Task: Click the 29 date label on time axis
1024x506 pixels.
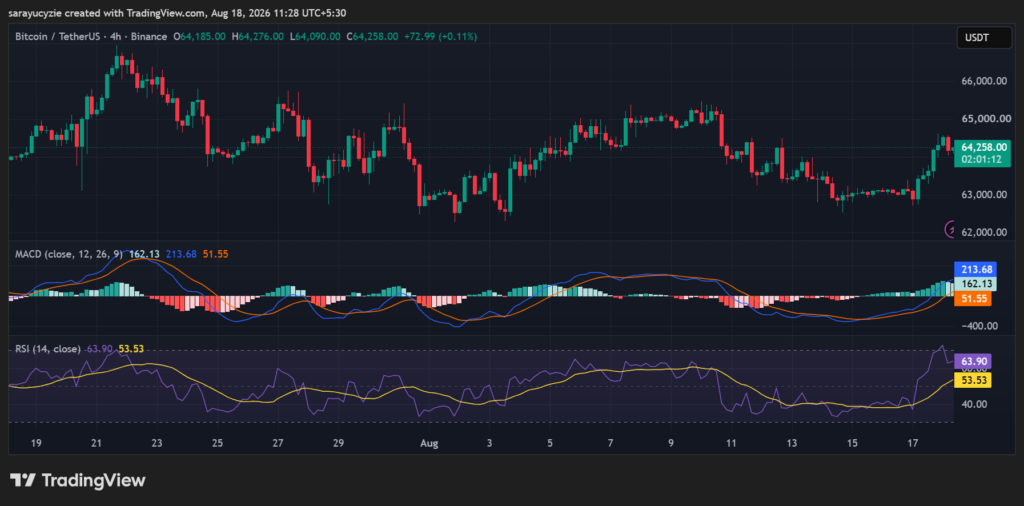Action: pyautogui.click(x=338, y=443)
